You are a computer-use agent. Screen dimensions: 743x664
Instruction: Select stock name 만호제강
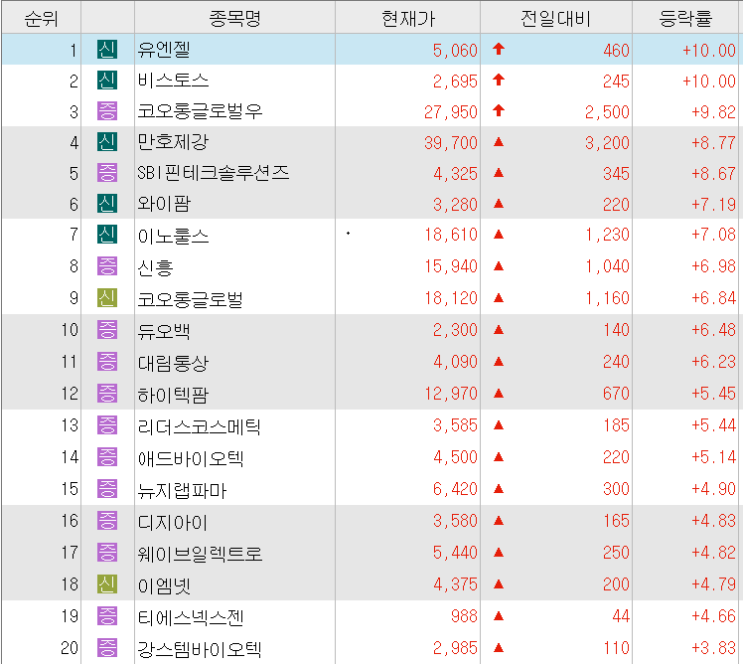click(x=173, y=142)
